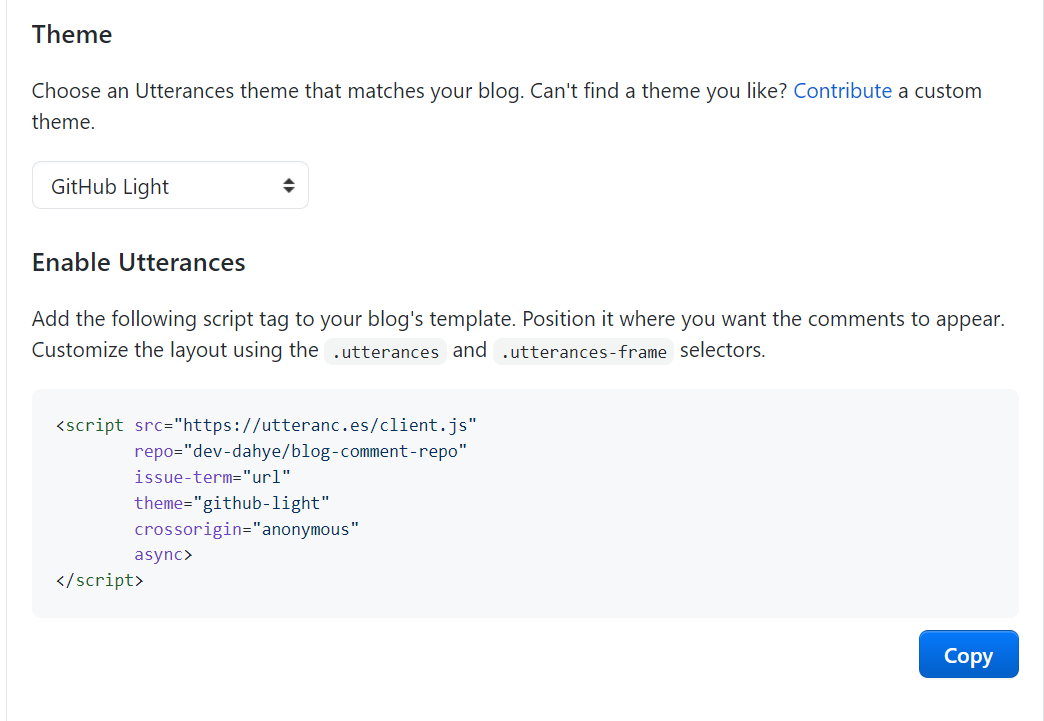Click the issue-term="url" line
The image size is (1044, 721).
(212, 477)
